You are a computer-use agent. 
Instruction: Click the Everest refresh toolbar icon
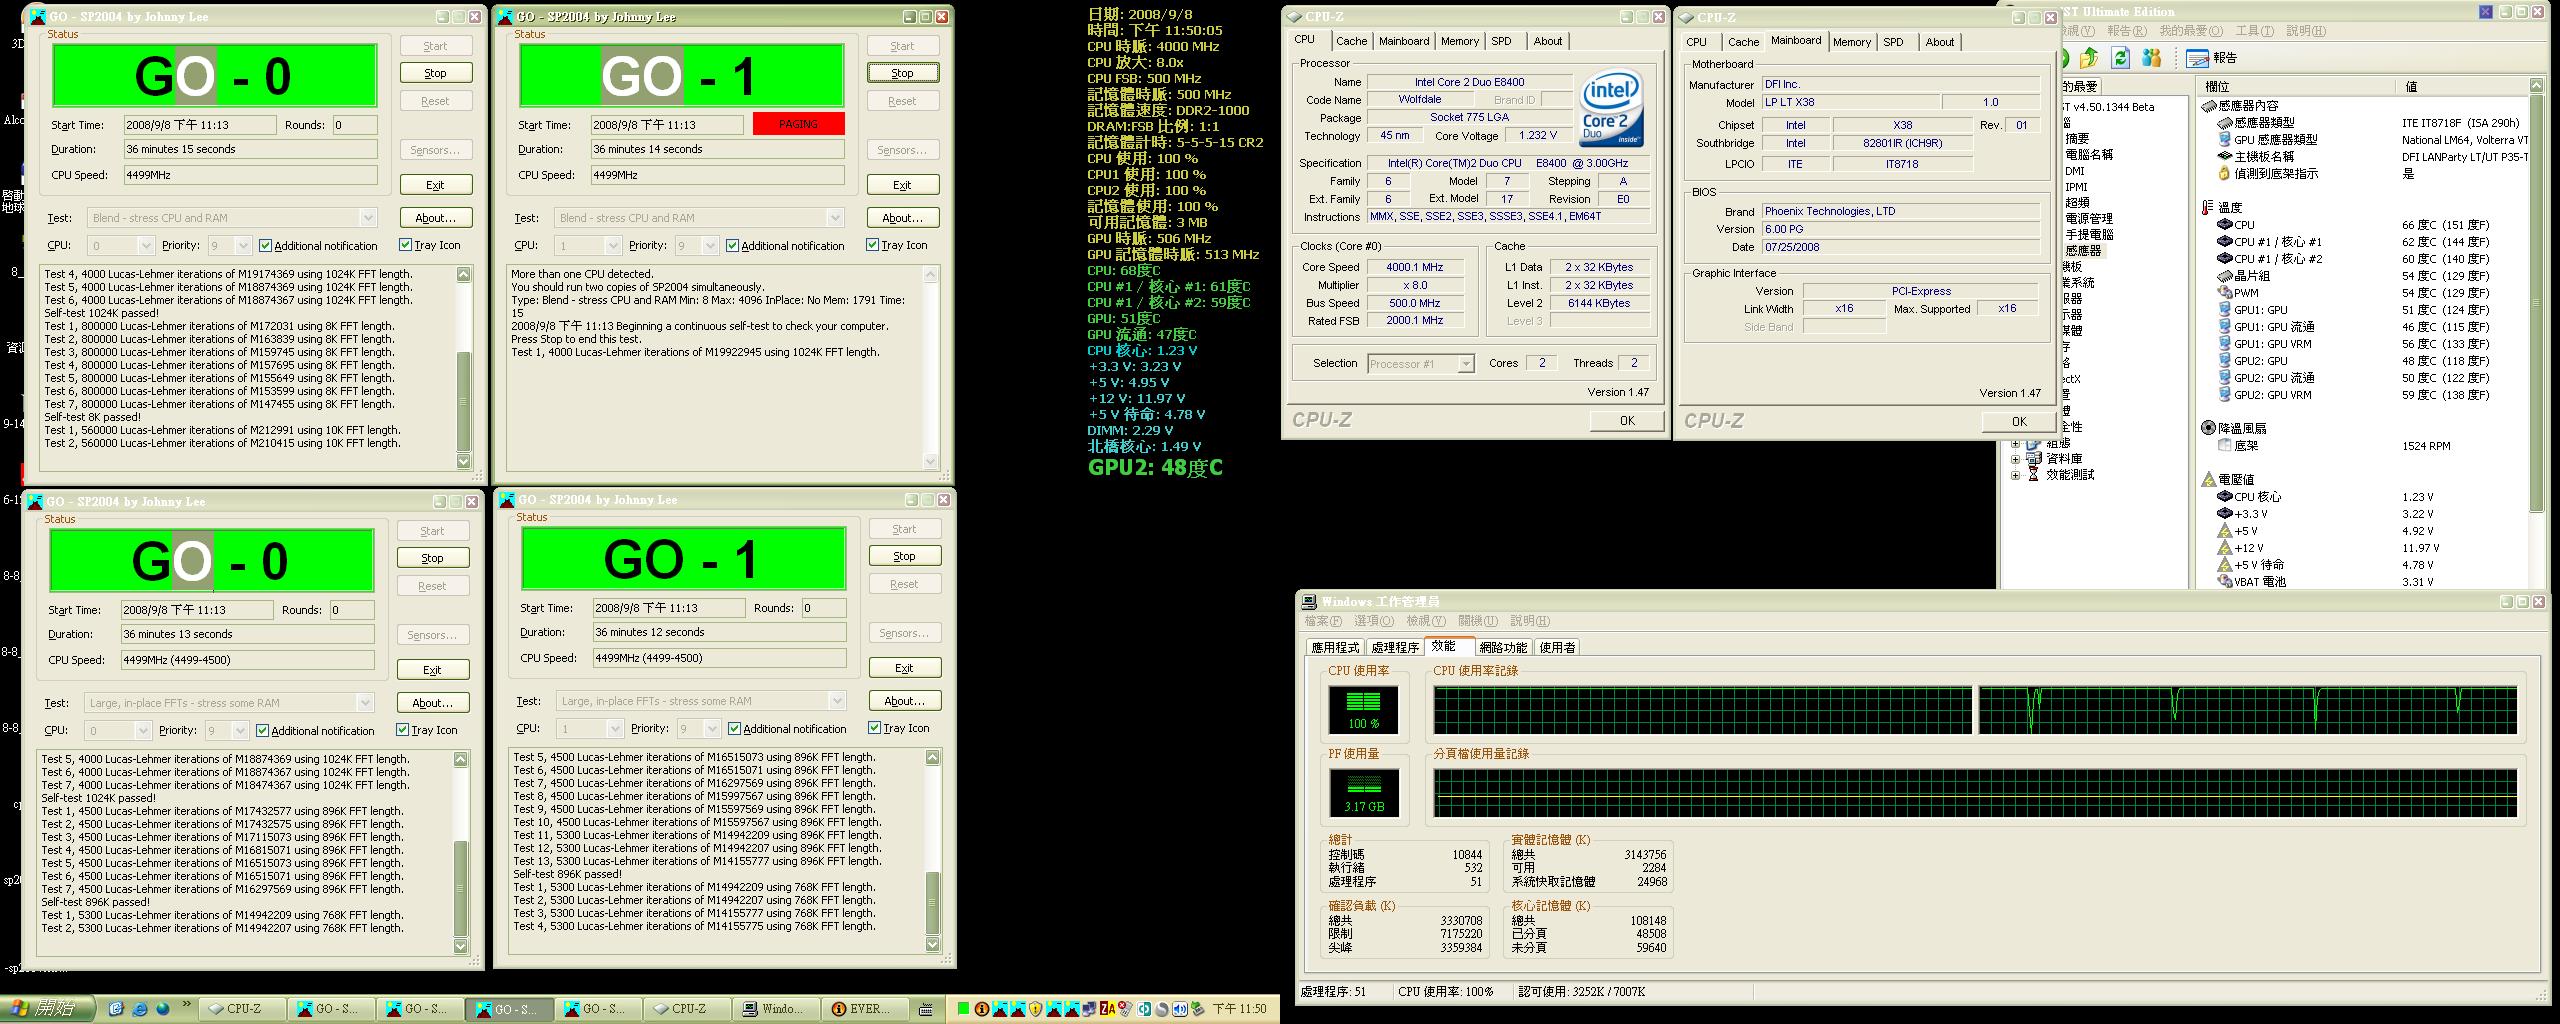click(x=2120, y=58)
